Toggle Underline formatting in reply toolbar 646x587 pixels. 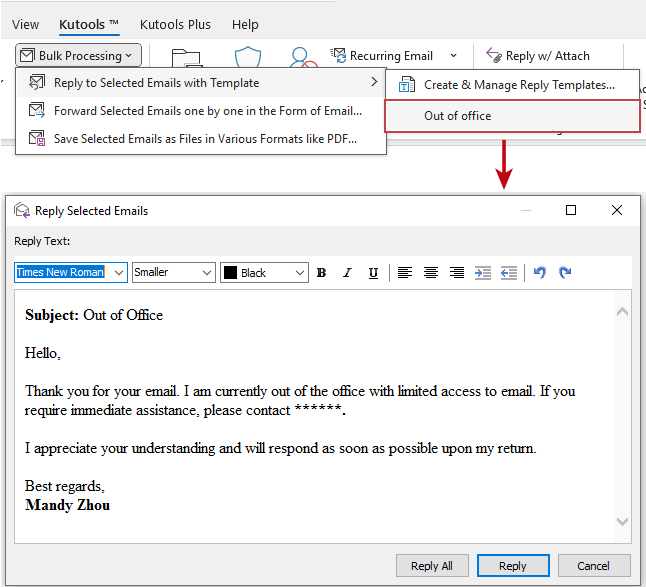(x=373, y=273)
